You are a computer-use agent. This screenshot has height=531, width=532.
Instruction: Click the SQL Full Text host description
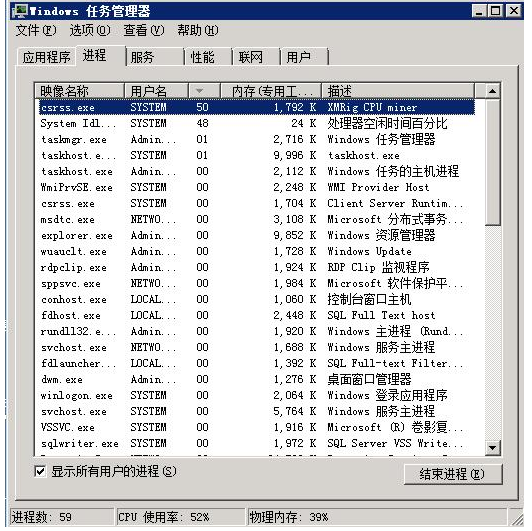coord(381,315)
